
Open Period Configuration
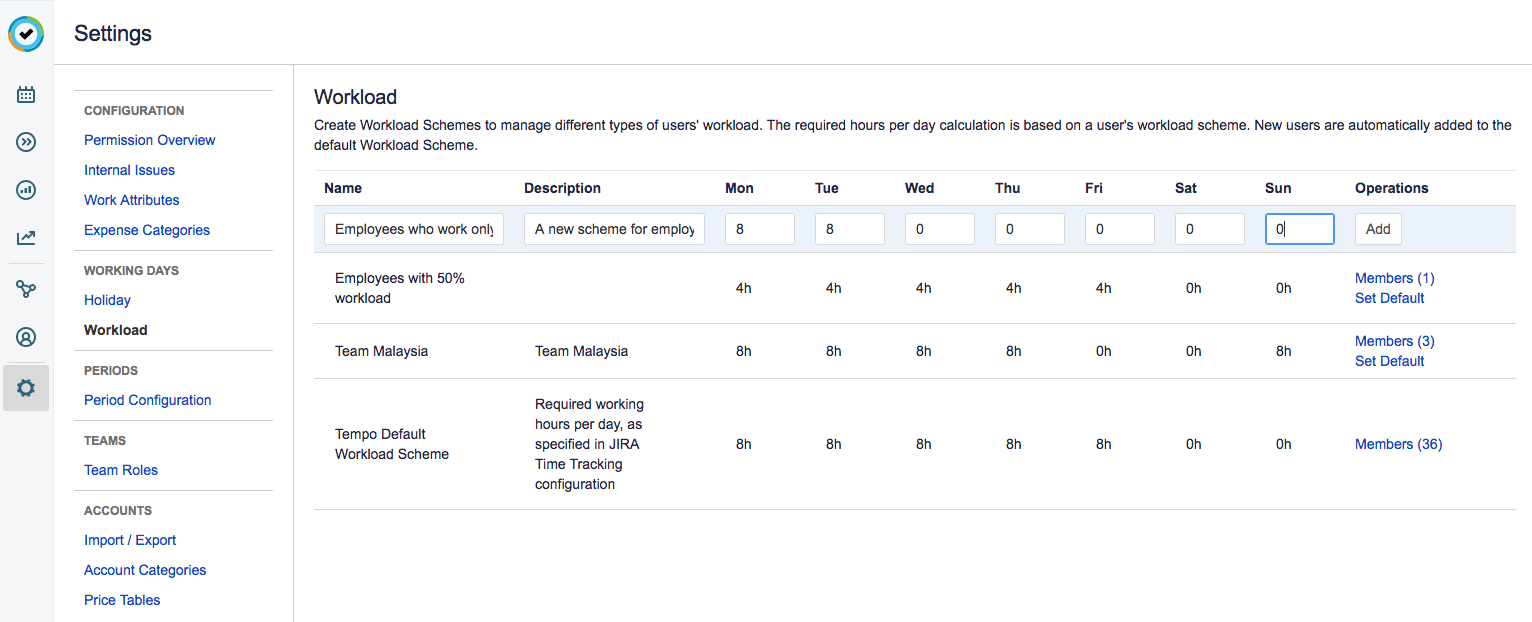point(147,399)
